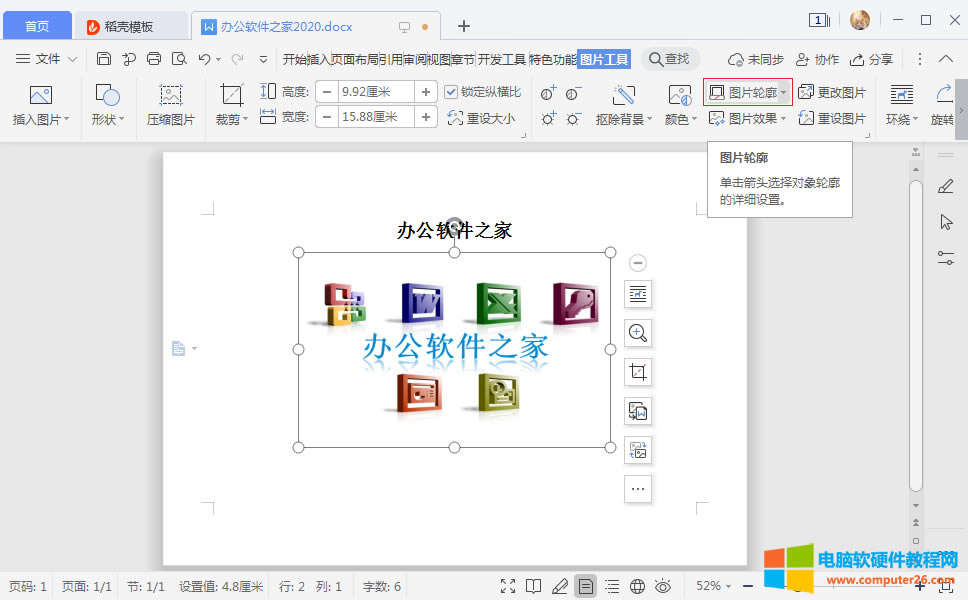The height and width of the screenshot is (600, 968).
Task: Toggle Lock Aspect Ratio (锁定纵横比) checkbox
Action: [x=451, y=92]
